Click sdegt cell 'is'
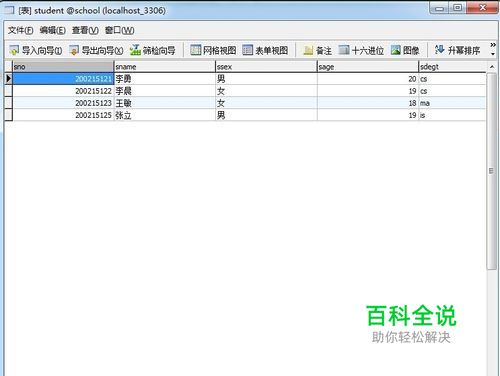Viewport: 500px width, 376px height. [x=452, y=115]
